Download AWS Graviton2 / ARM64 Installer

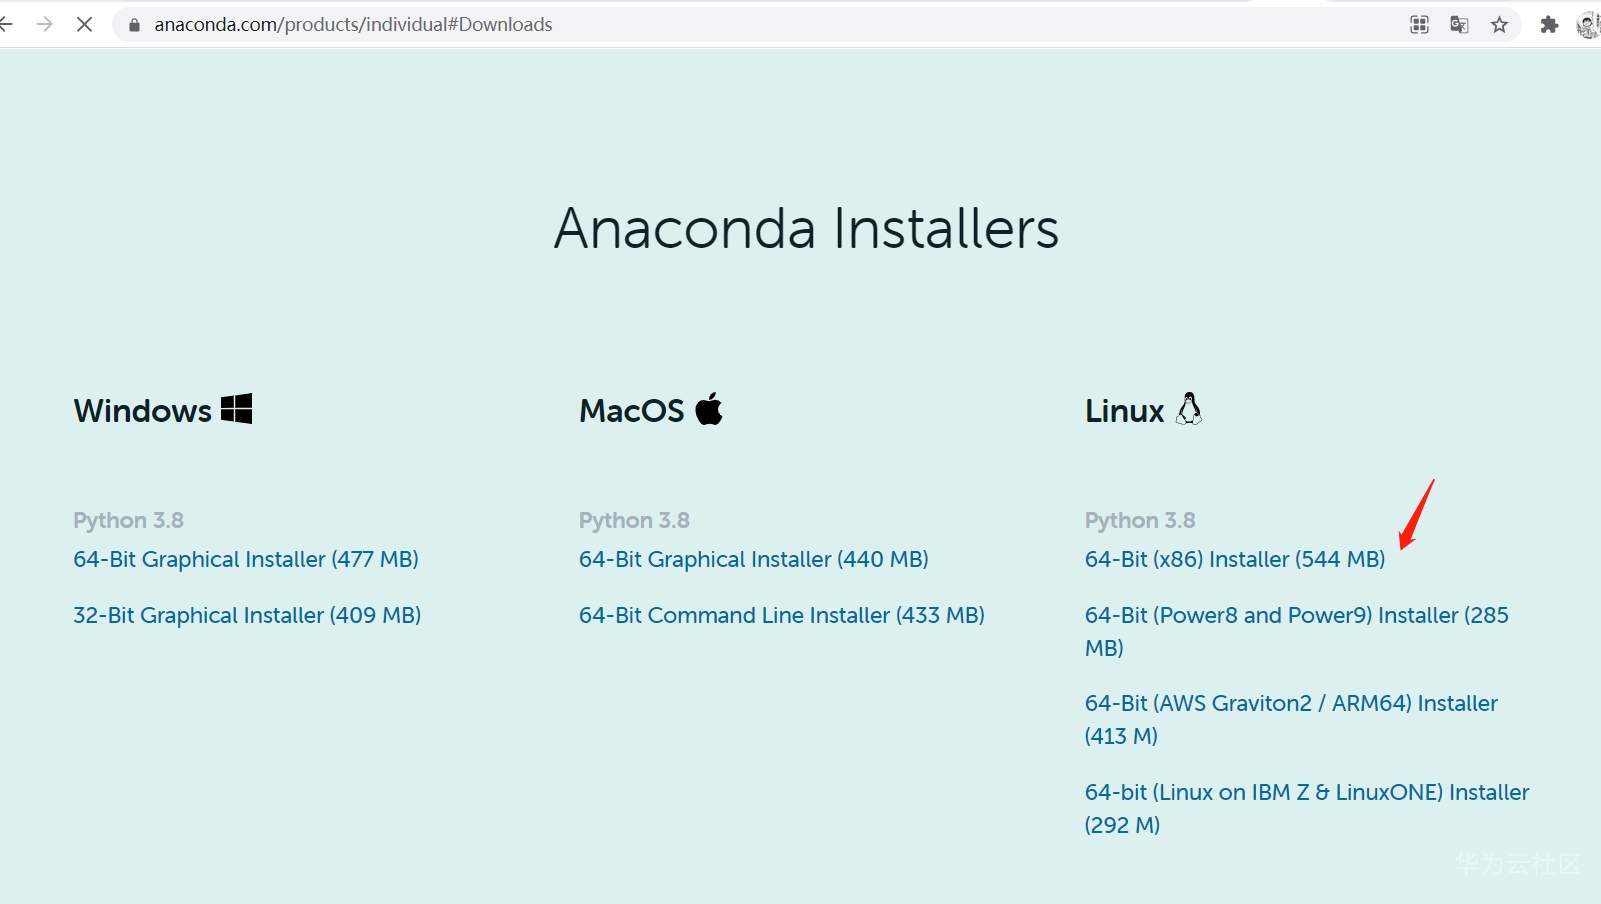(1291, 703)
